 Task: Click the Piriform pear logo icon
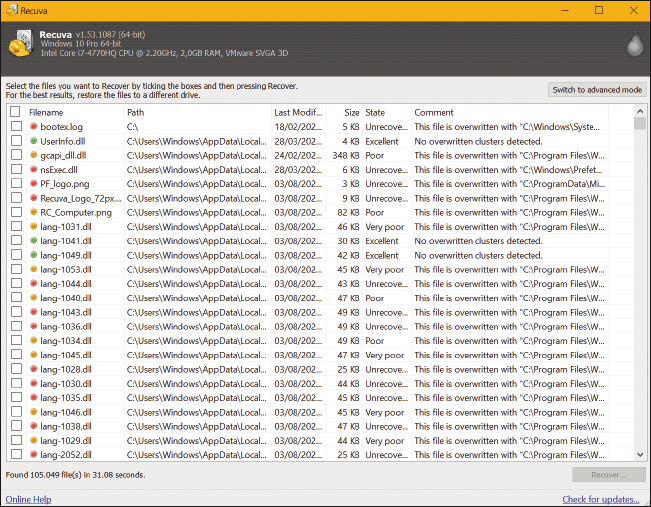(630, 44)
